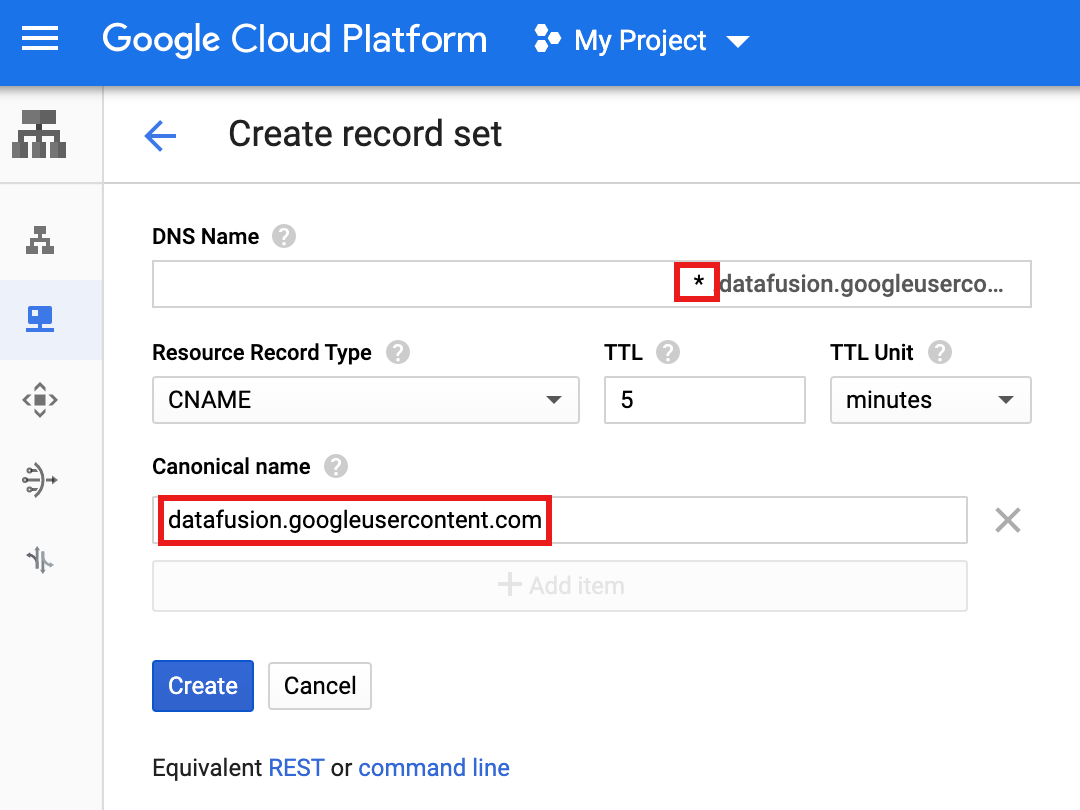Show help for DNS Name field
The width and height of the screenshot is (1080, 810).
click(285, 237)
